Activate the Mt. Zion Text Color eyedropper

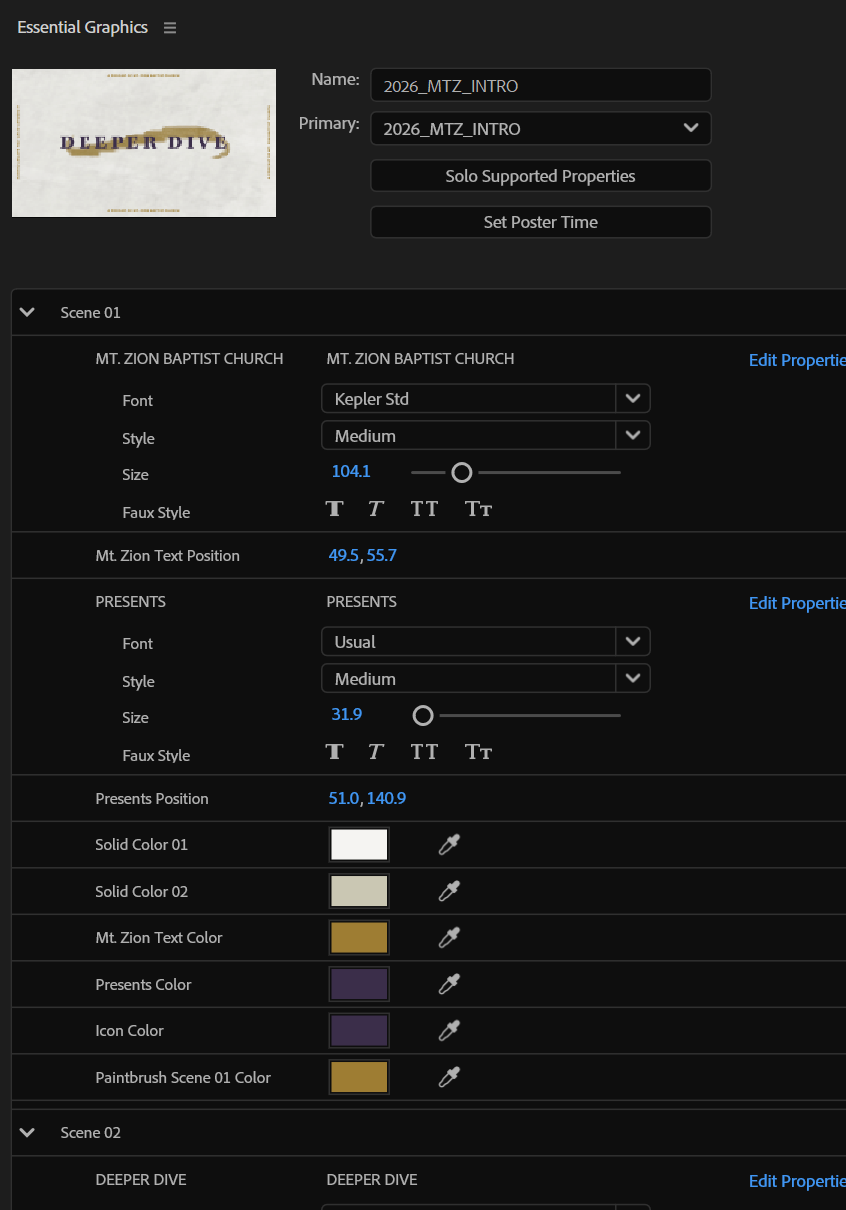coord(449,938)
